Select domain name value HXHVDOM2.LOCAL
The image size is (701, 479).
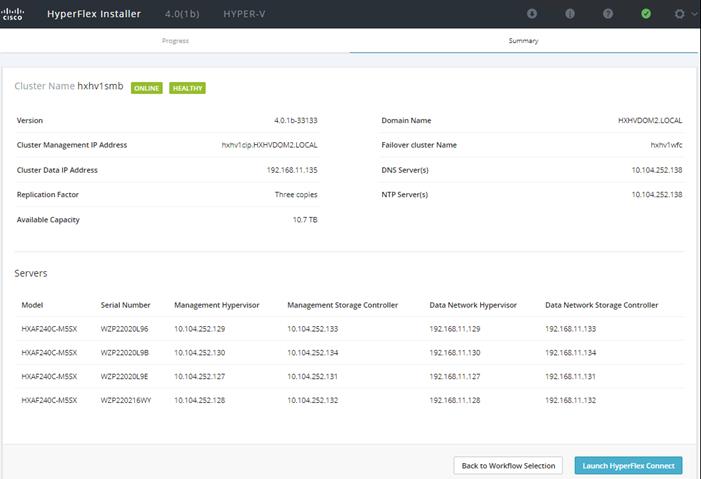[x=650, y=120]
